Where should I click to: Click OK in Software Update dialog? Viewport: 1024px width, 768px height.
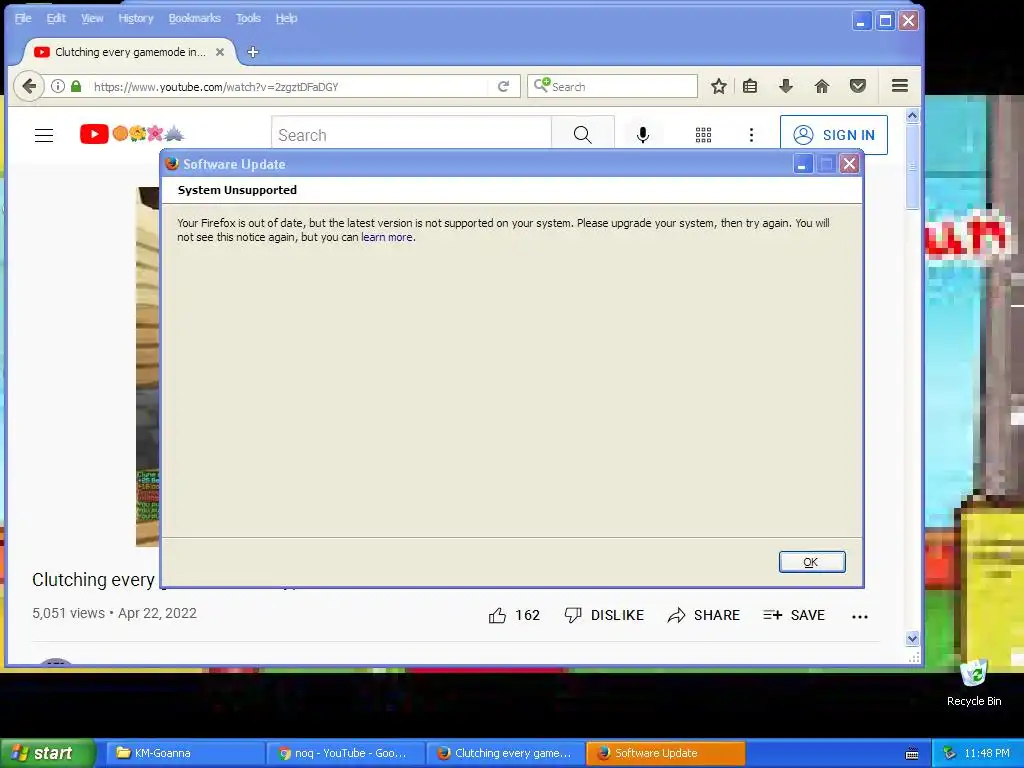pyautogui.click(x=812, y=562)
